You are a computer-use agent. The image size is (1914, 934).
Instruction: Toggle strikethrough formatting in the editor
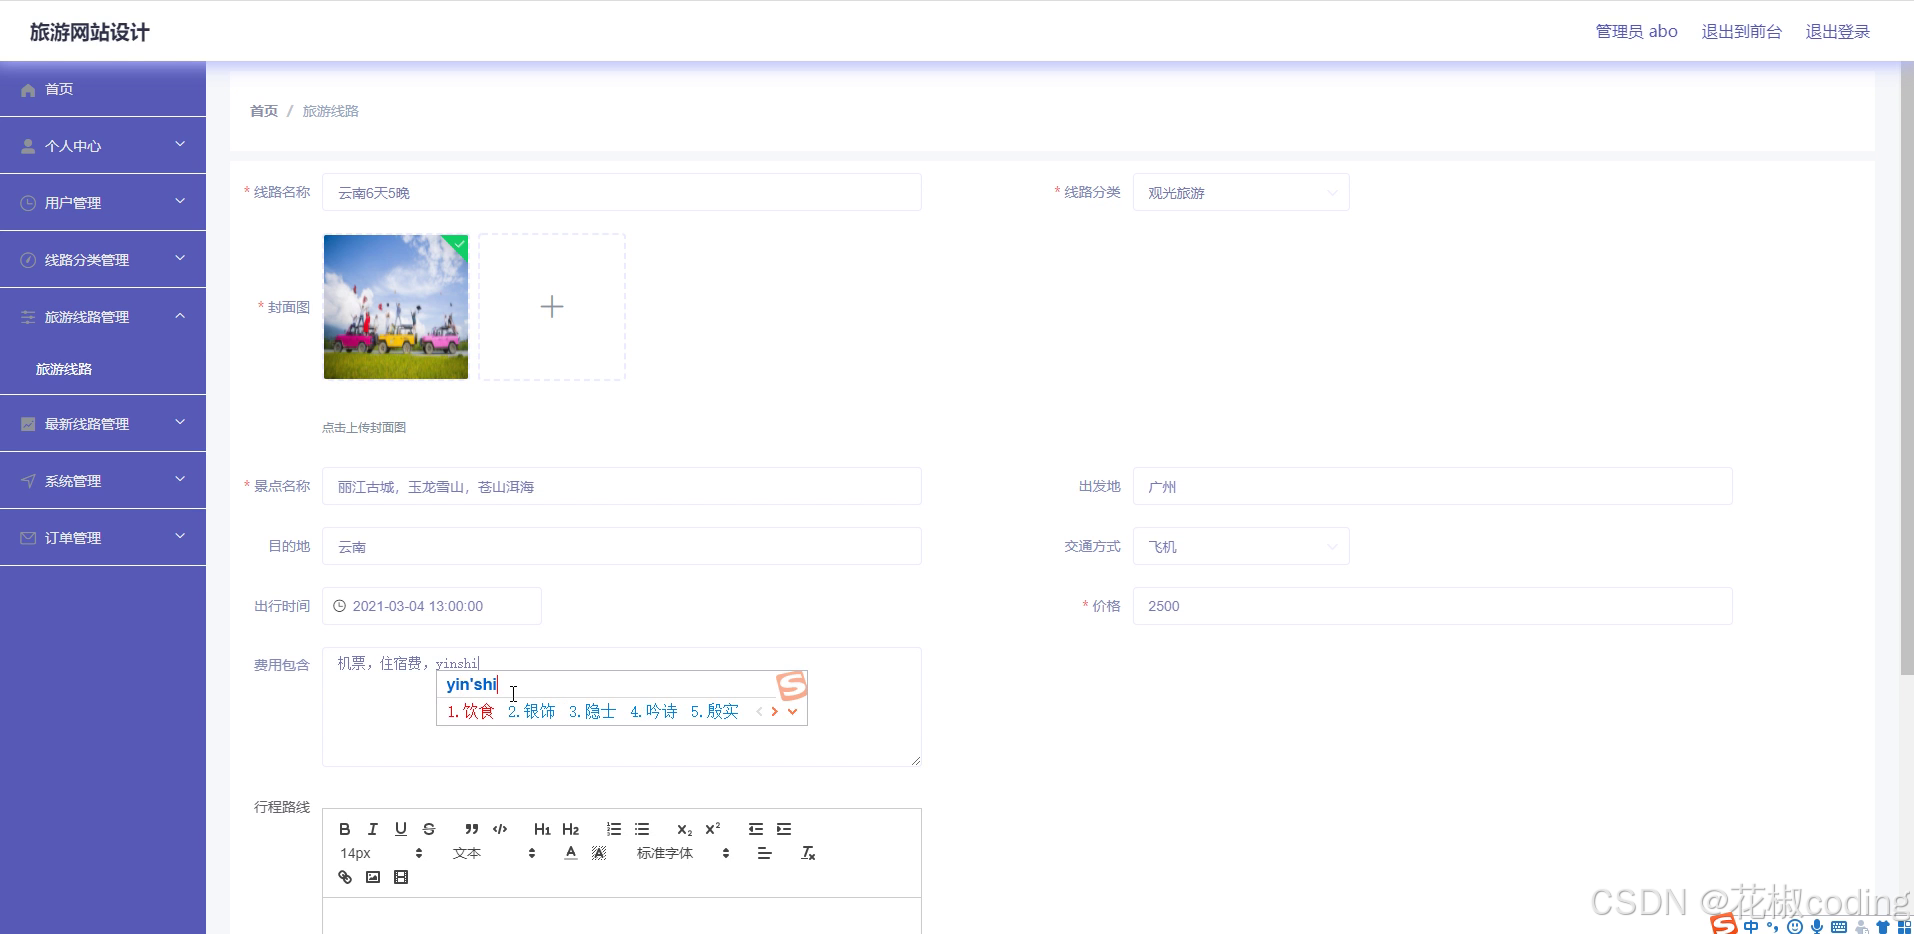(429, 829)
